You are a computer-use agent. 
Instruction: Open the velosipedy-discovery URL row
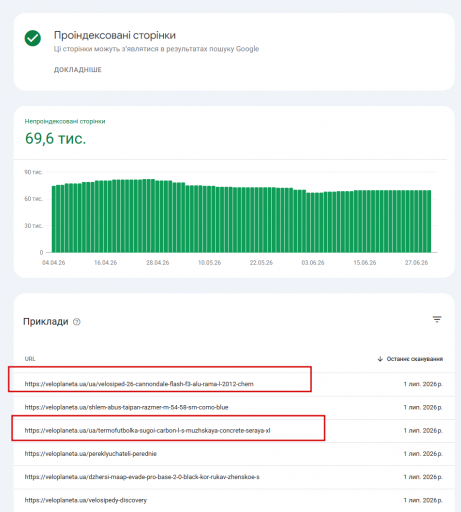coord(234,500)
